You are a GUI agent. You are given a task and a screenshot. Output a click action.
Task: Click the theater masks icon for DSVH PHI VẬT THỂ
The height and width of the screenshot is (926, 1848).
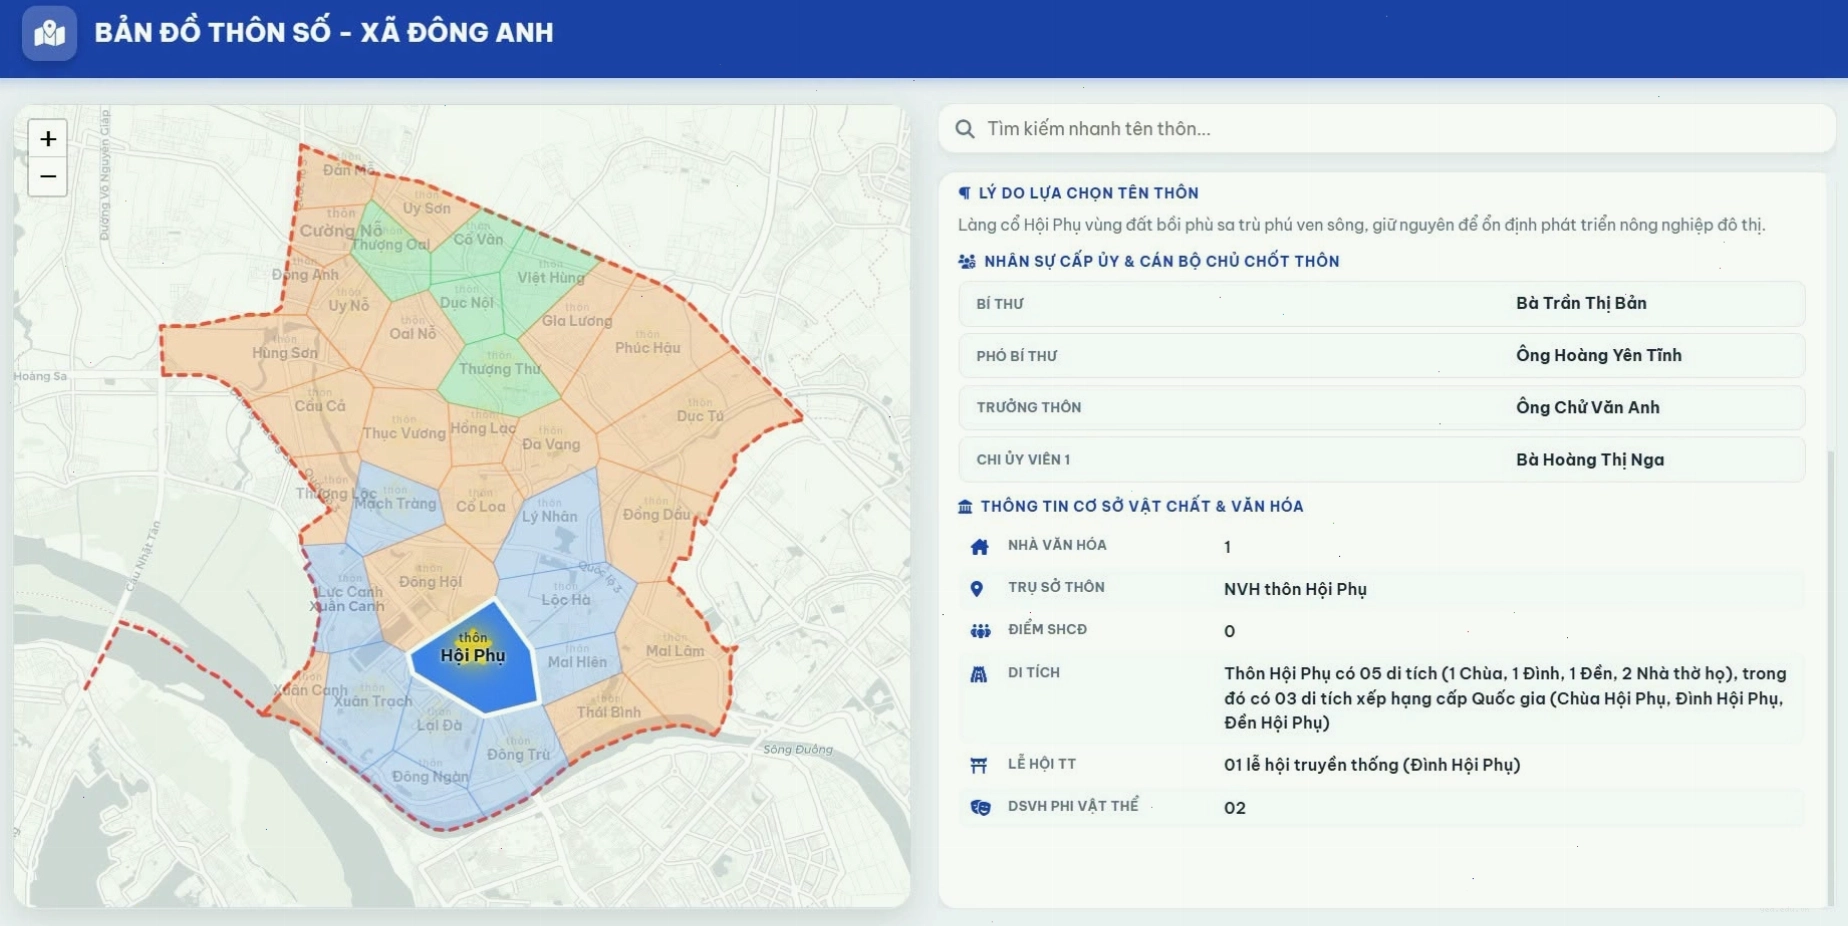pyautogui.click(x=980, y=807)
